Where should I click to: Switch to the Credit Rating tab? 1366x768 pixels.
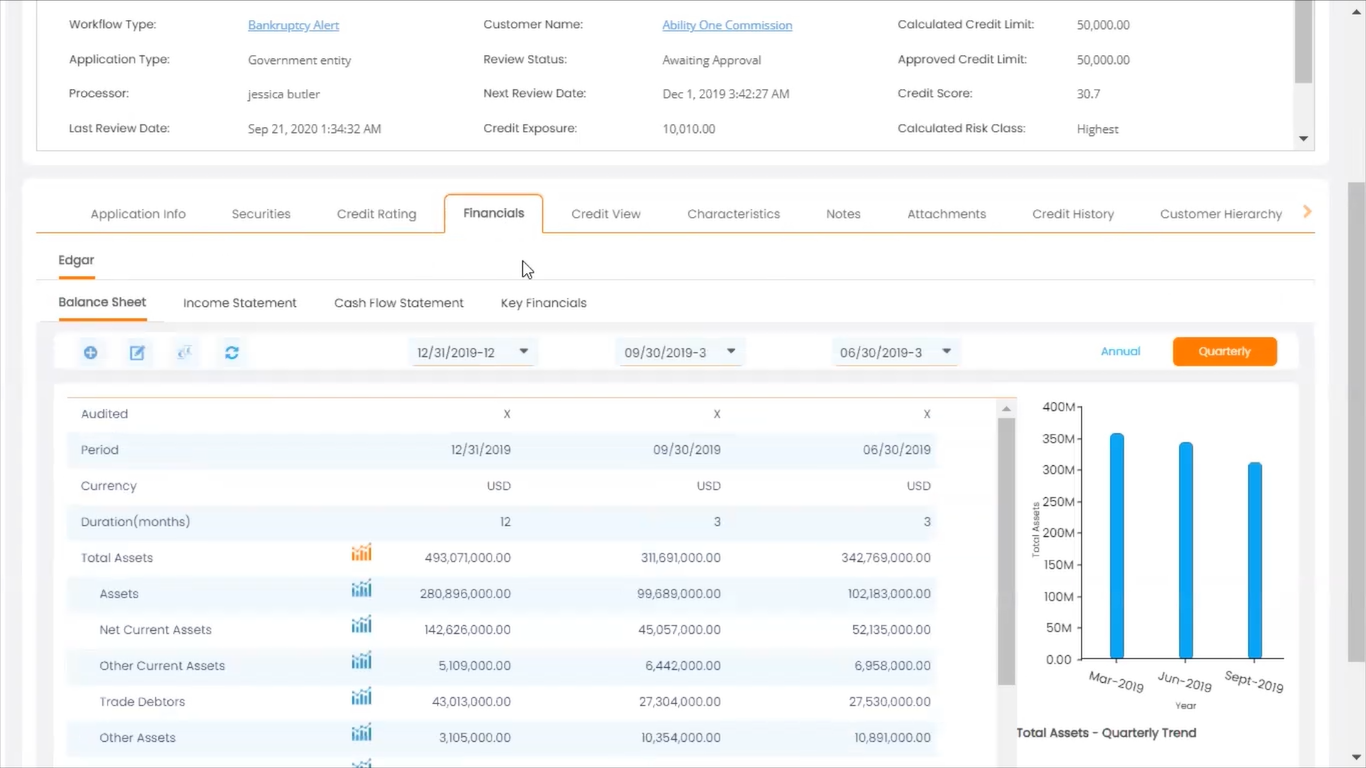tap(376, 214)
